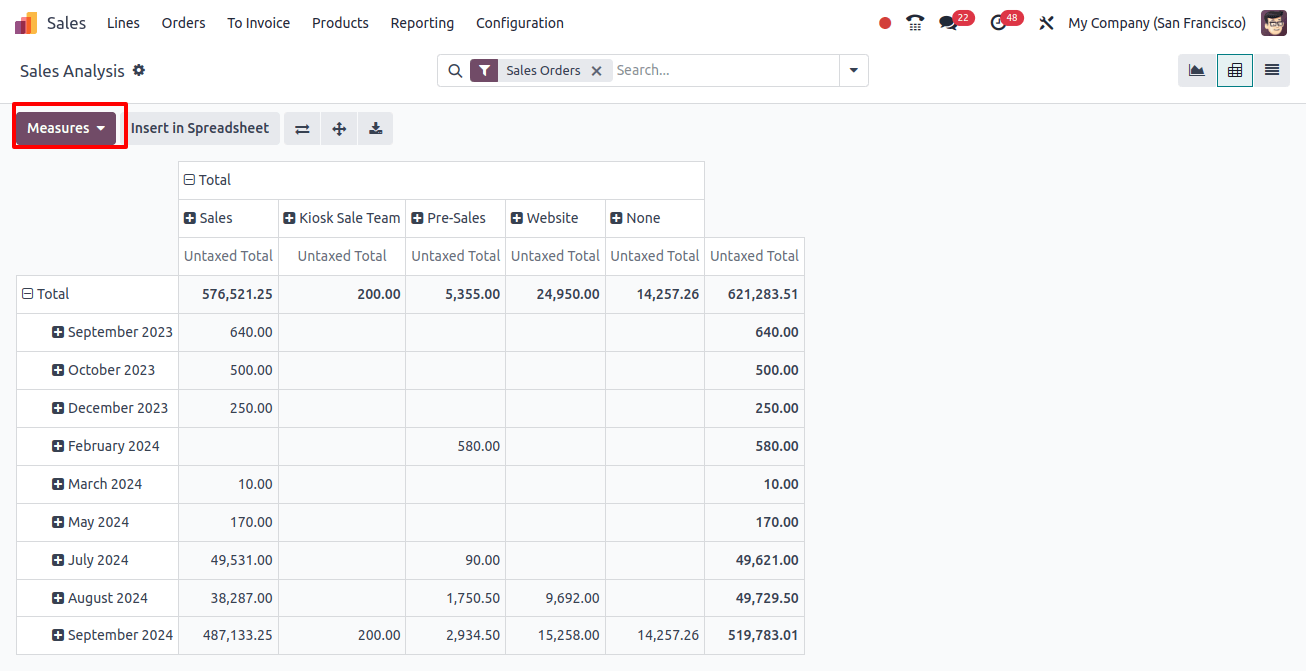1306x672 pixels.
Task: Click the 24,950.00 Website total cell
Action: coord(555,294)
